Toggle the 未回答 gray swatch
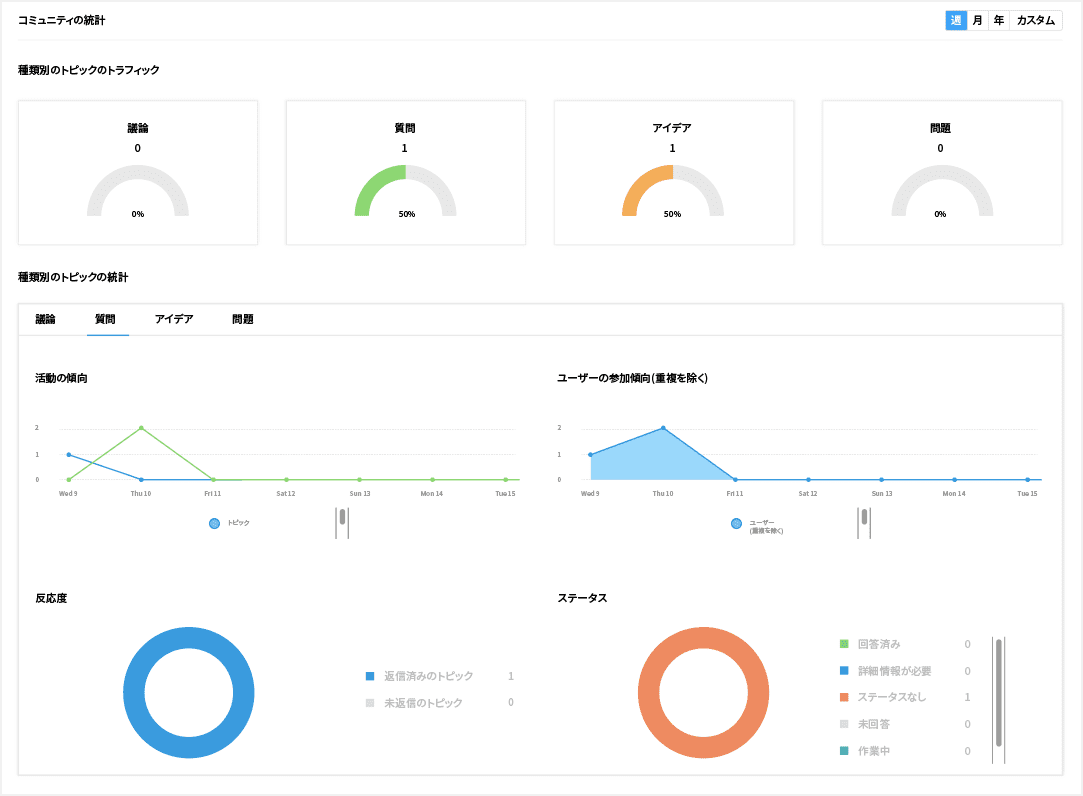1083x796 pixels. (844, 724)
